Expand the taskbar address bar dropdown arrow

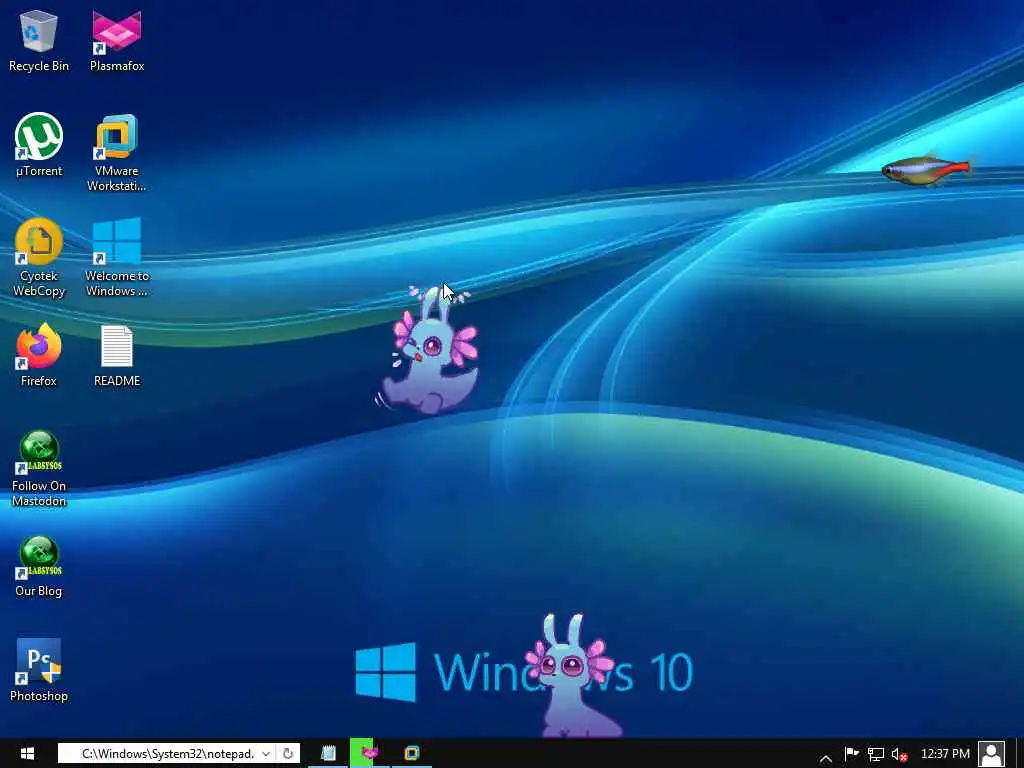coord(266,754)
